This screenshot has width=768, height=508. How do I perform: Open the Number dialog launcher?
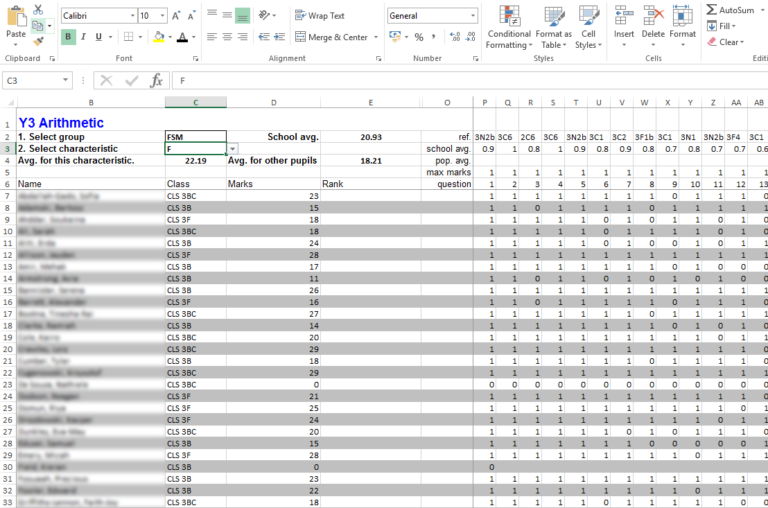[475, 58]
